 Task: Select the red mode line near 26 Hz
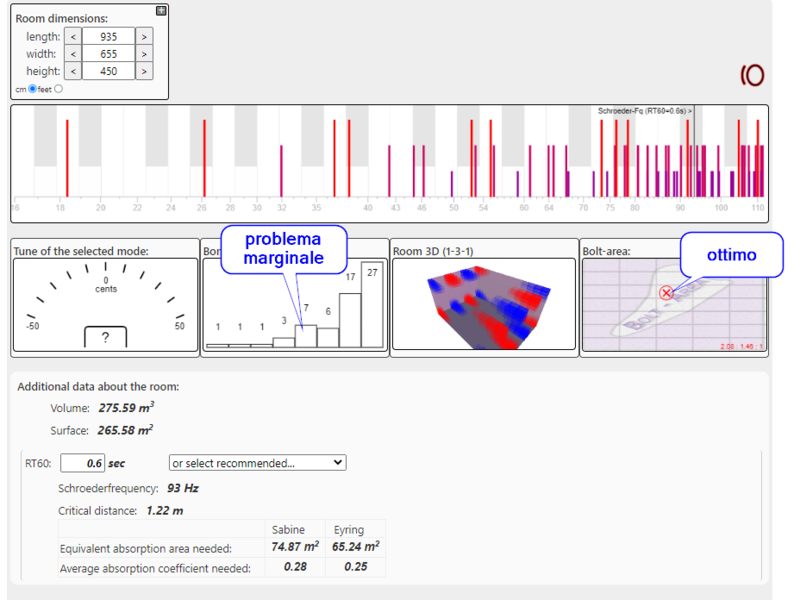point(203,158)
